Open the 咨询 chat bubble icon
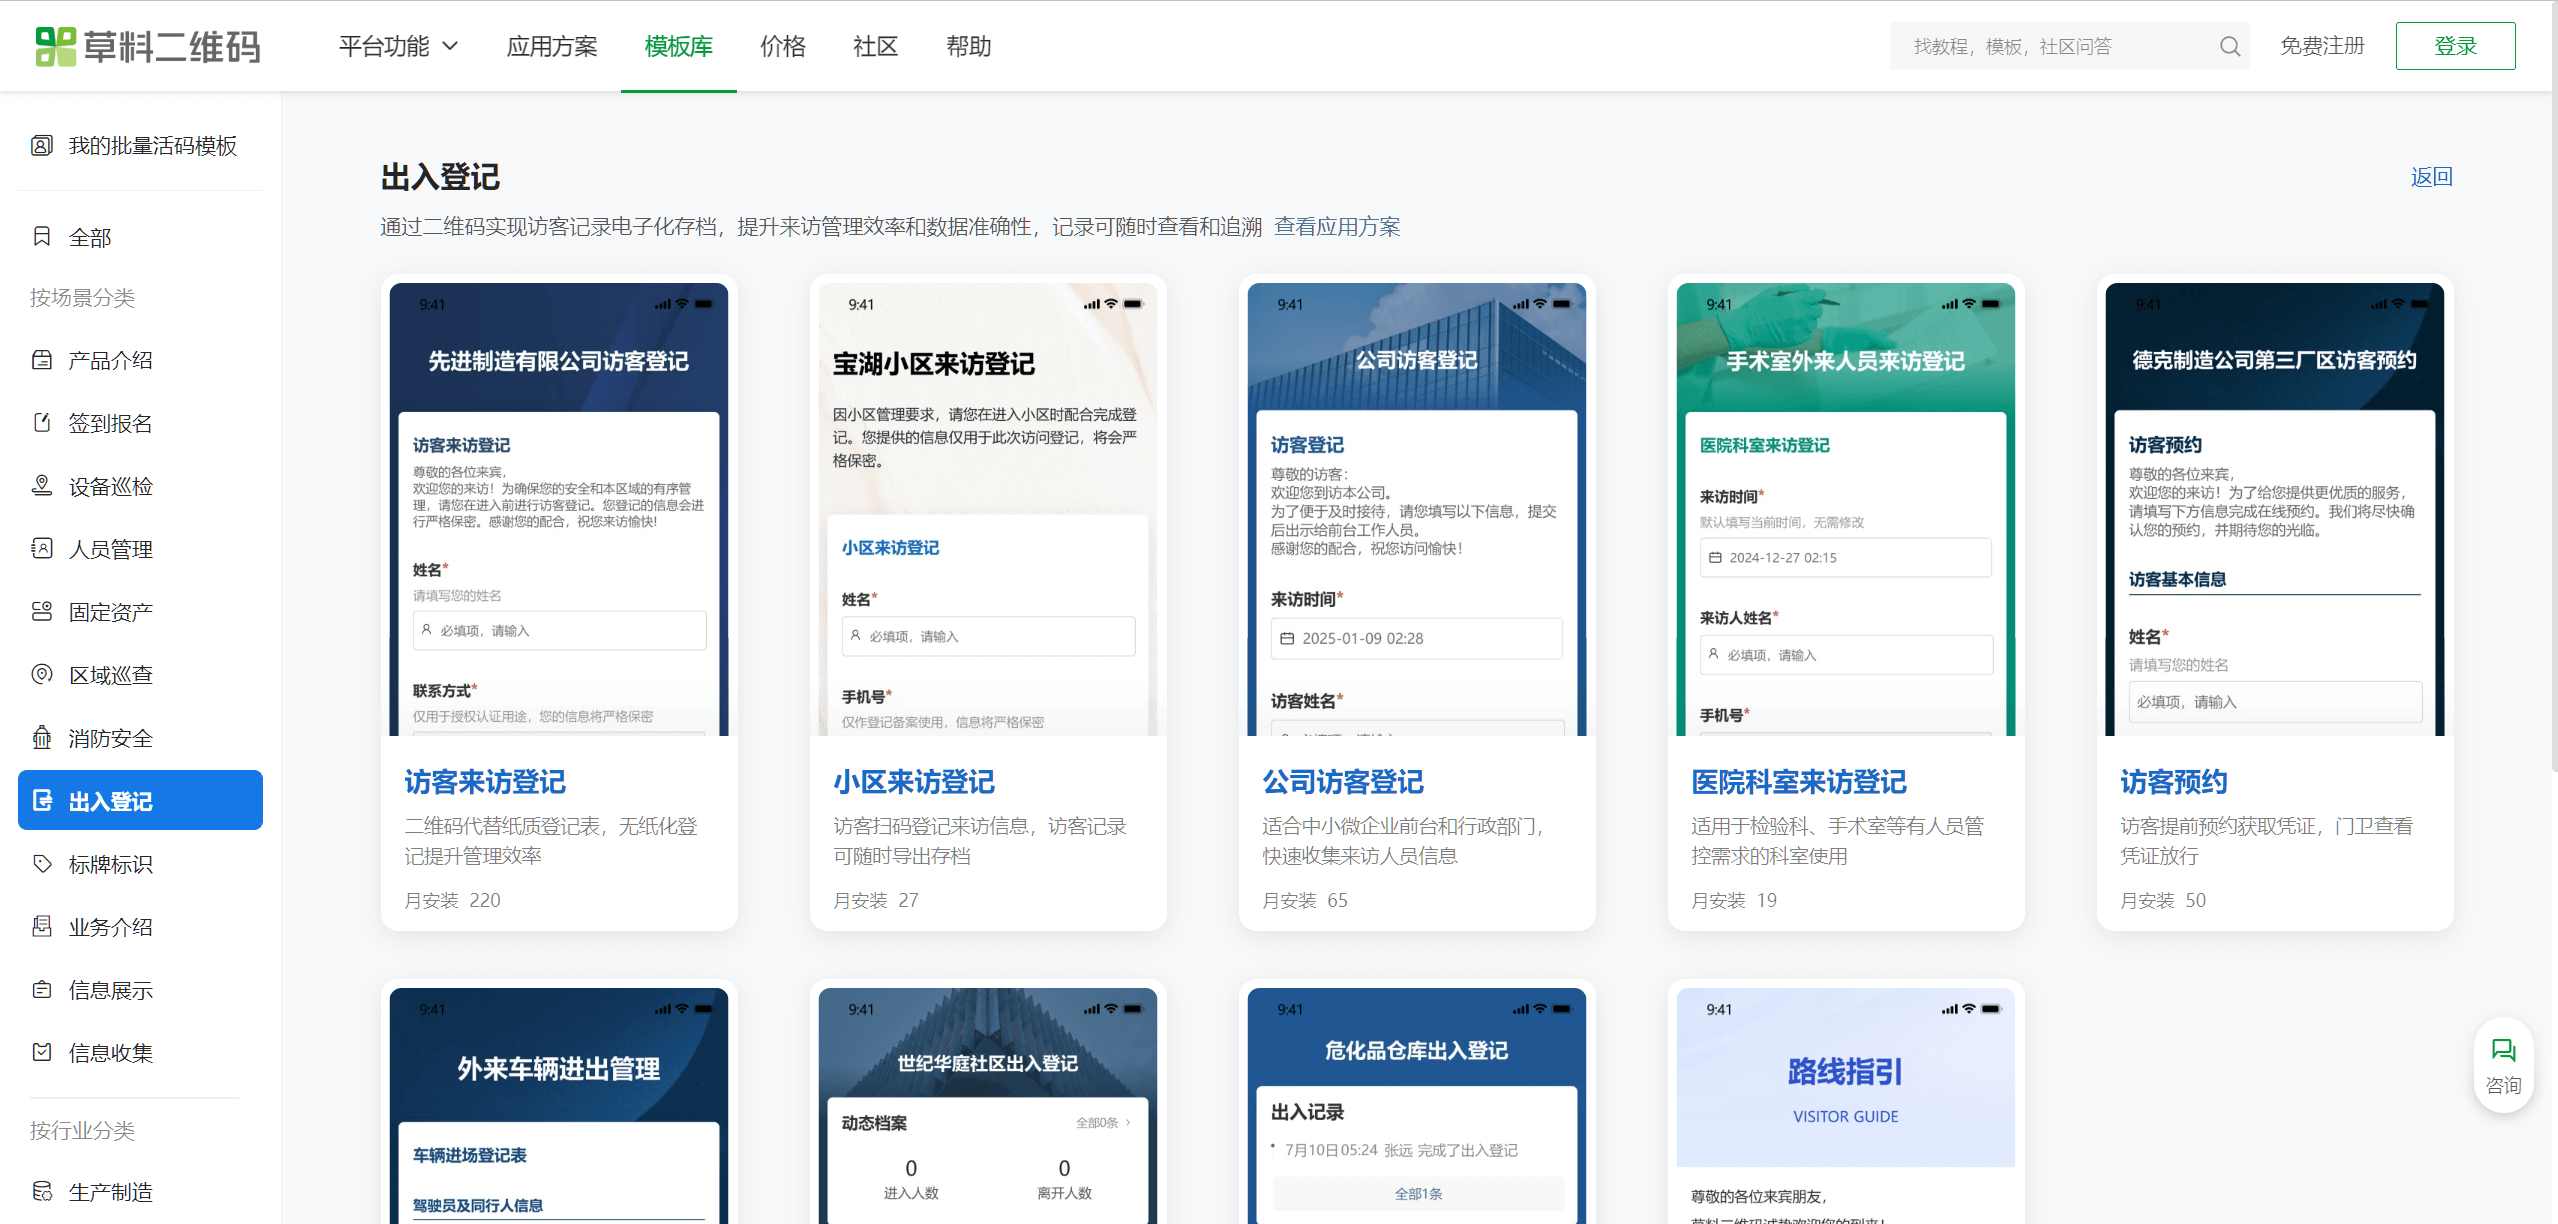 click(2503, 1050)
